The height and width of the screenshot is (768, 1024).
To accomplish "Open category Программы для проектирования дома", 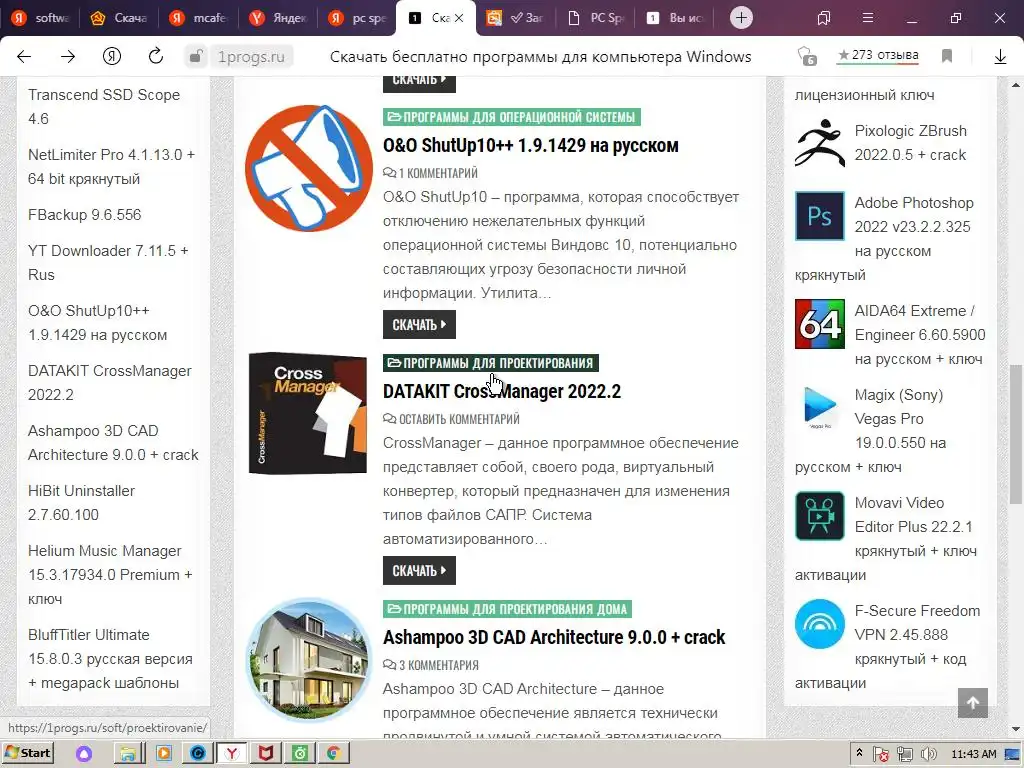I will click(507, 609).
